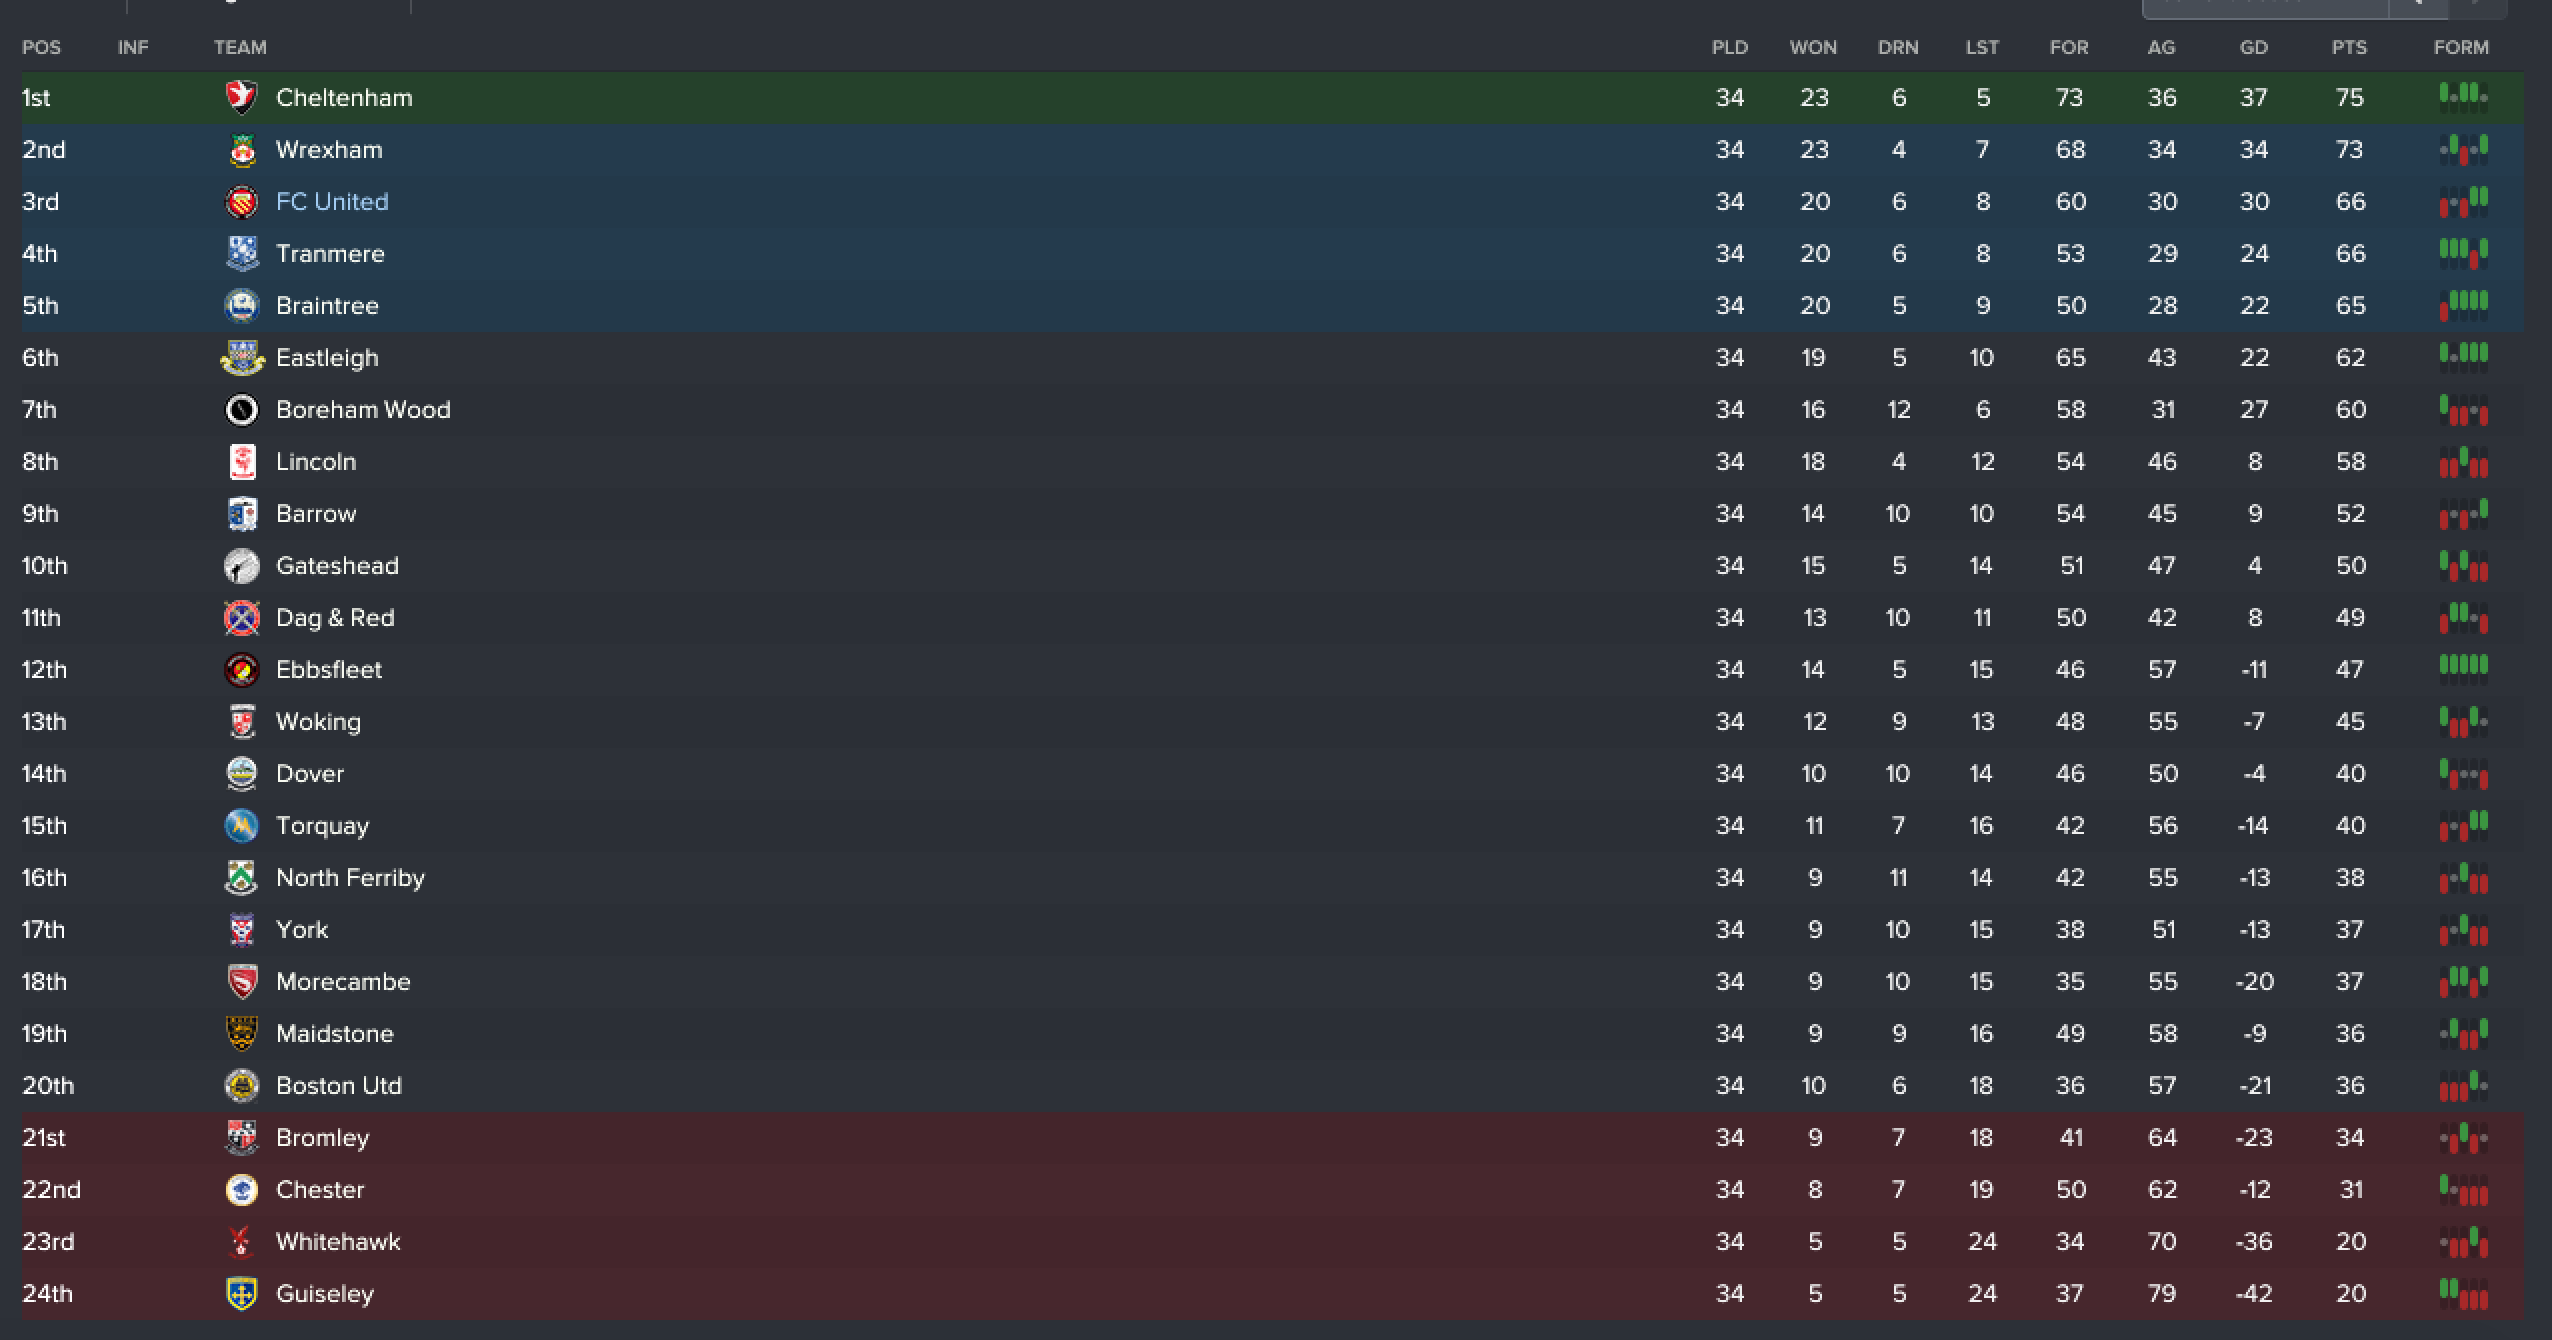Click Cheltenham's form bars in first row

pyautogui.click(x=2463, y=95)
